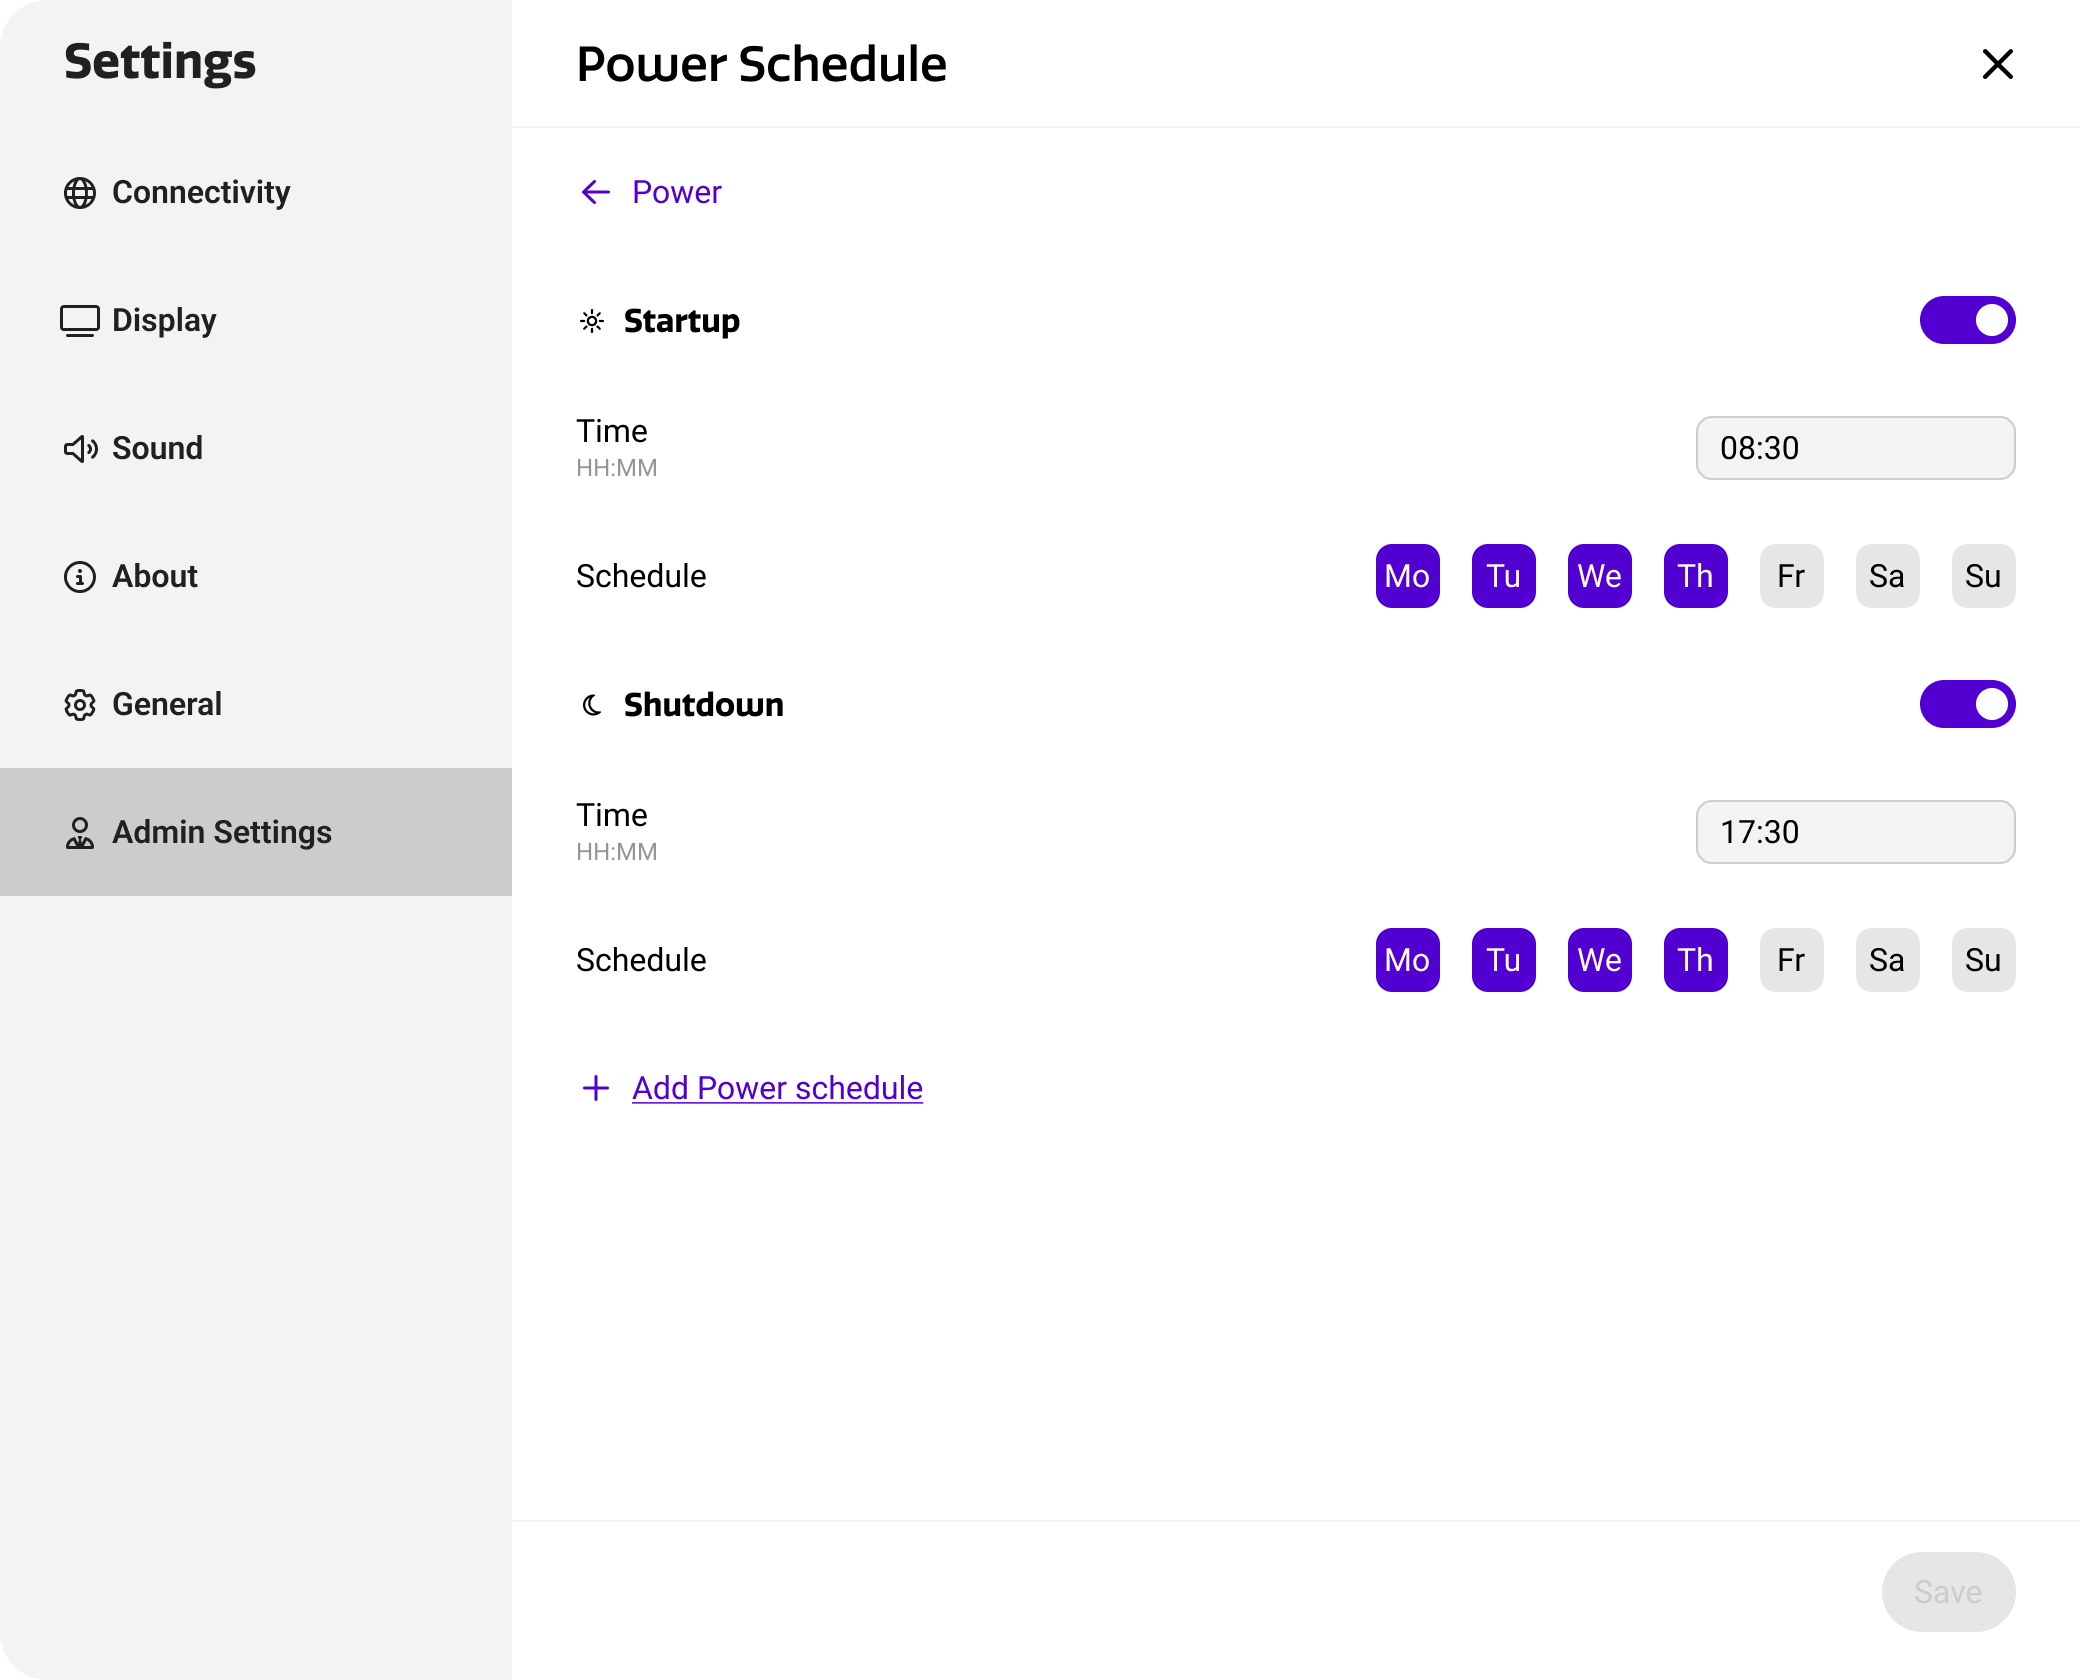
Task: Click the Connectivity globe icon
Action: click(80, 193)
